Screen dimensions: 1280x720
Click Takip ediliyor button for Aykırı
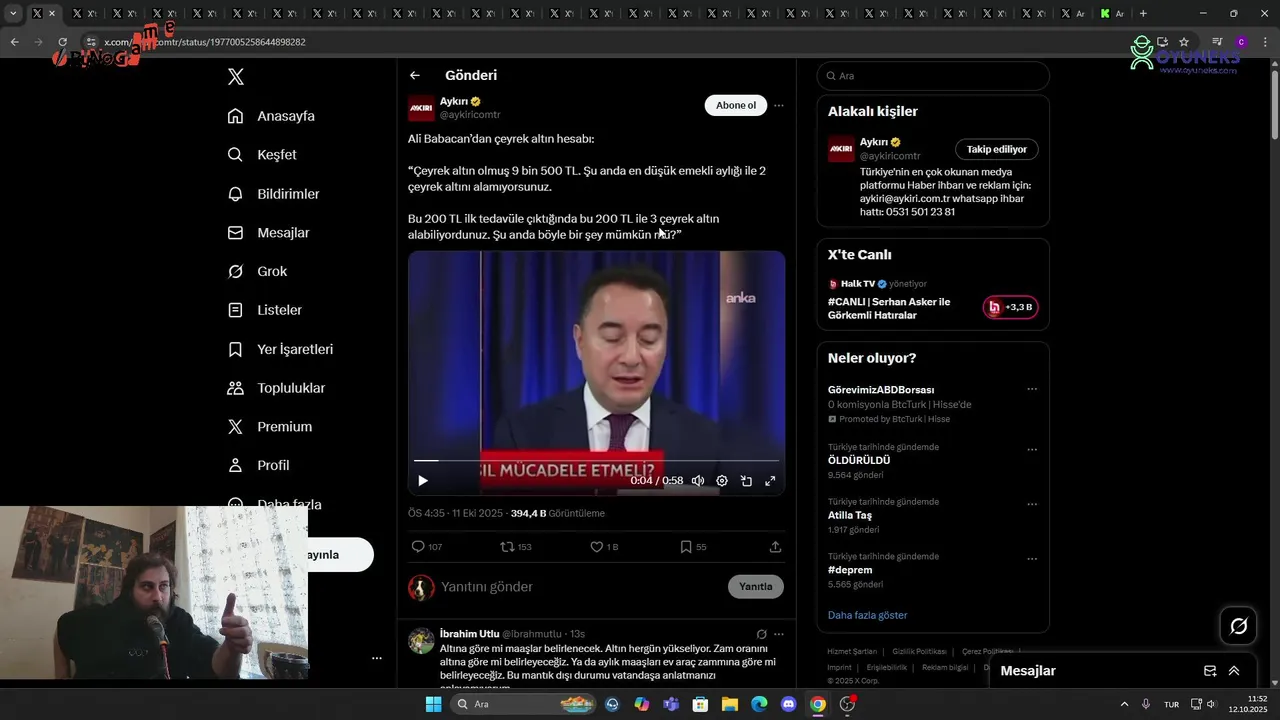point(997,149)
